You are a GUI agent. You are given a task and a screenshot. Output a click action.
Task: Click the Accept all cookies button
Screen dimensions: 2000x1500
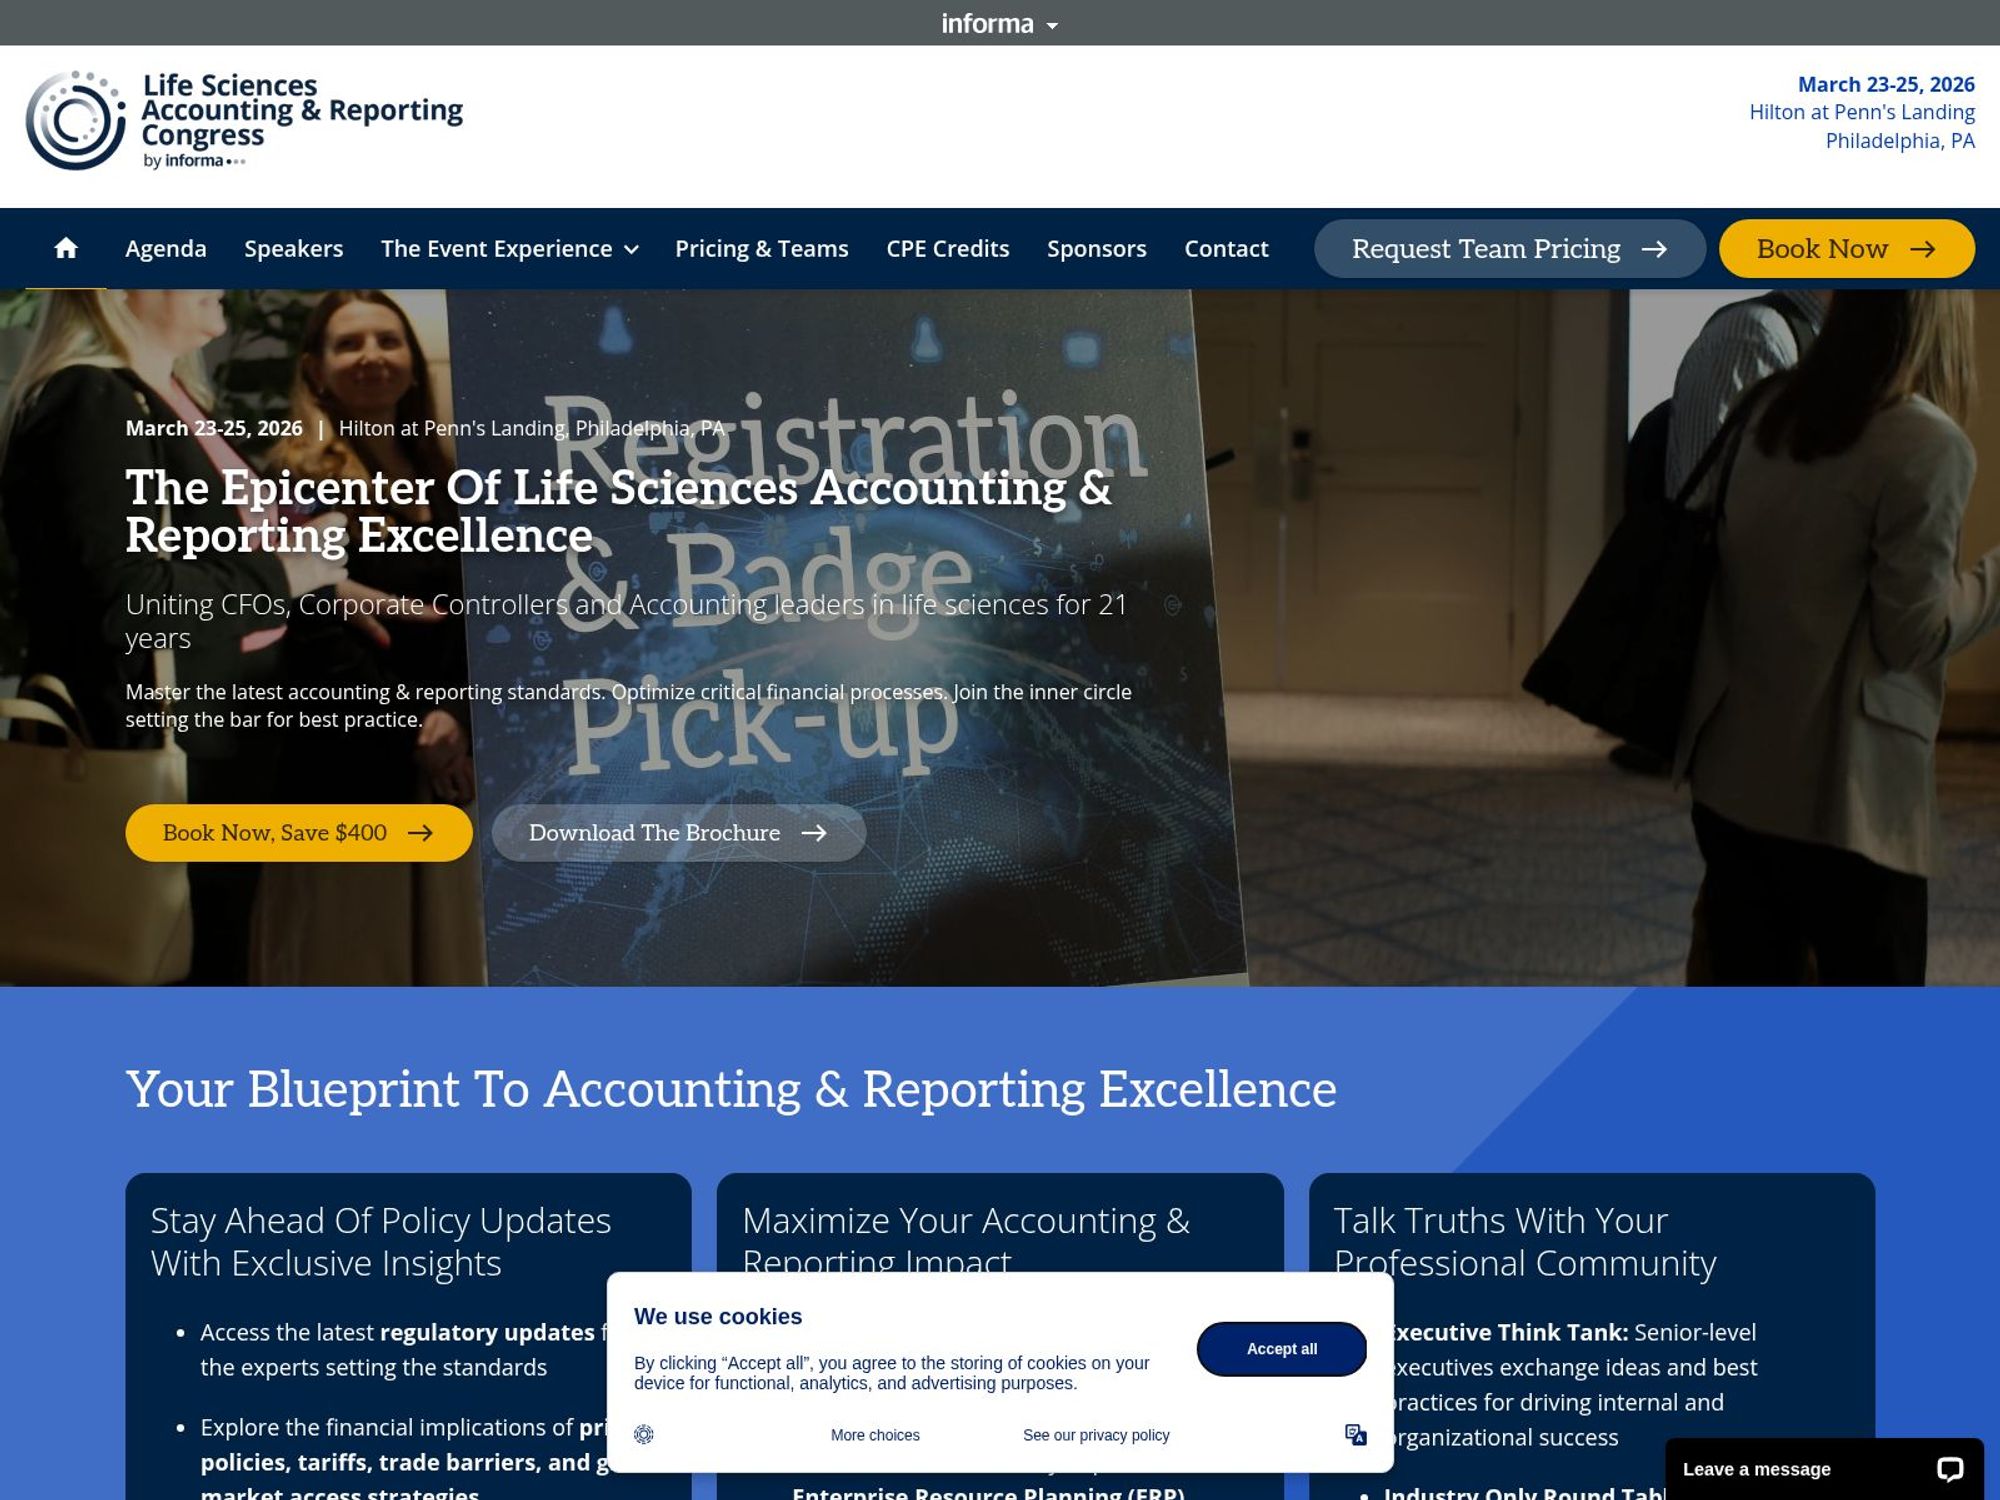click(x=1281, y=1348)
